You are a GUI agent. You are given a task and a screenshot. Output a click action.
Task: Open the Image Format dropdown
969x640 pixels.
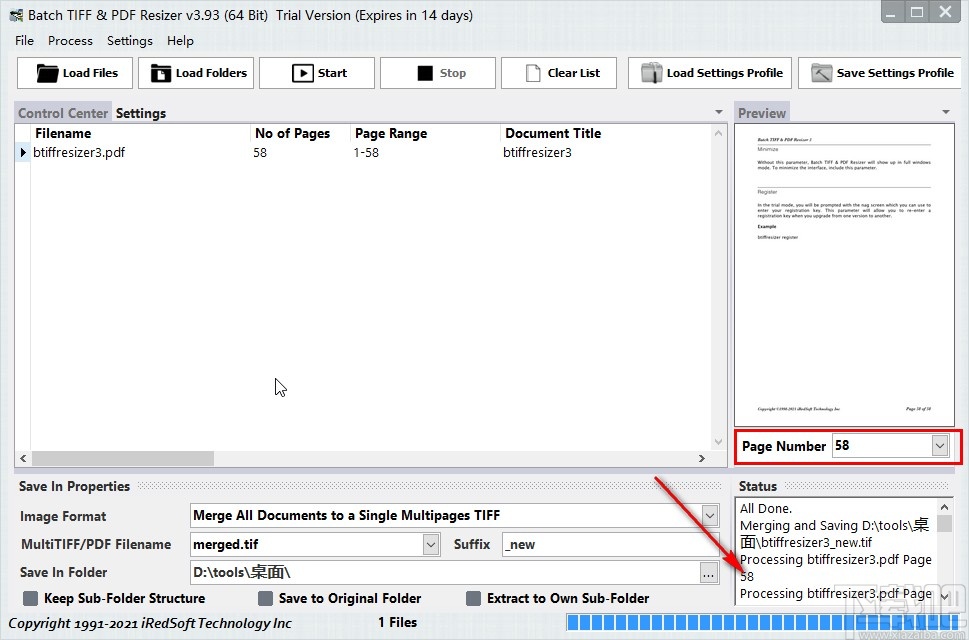click(710, 516)
